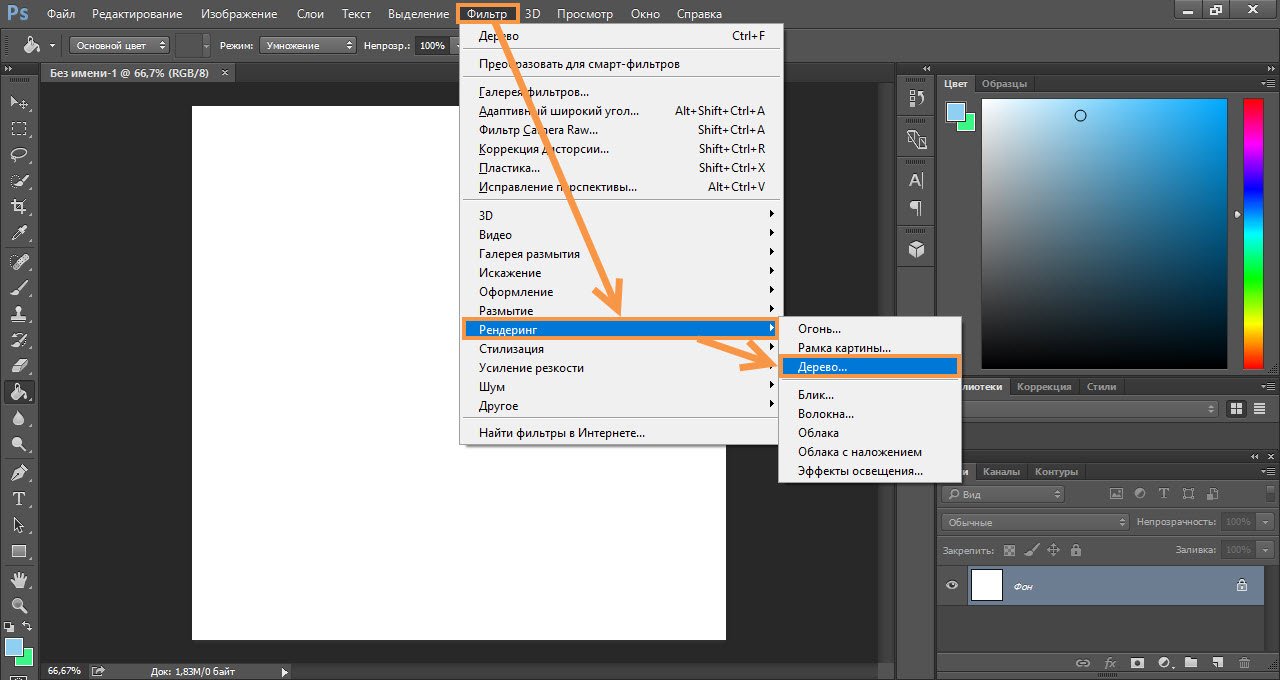Activate the Eyedropper tool
This screenshot has height=680, width=1280.
point(19,234)
